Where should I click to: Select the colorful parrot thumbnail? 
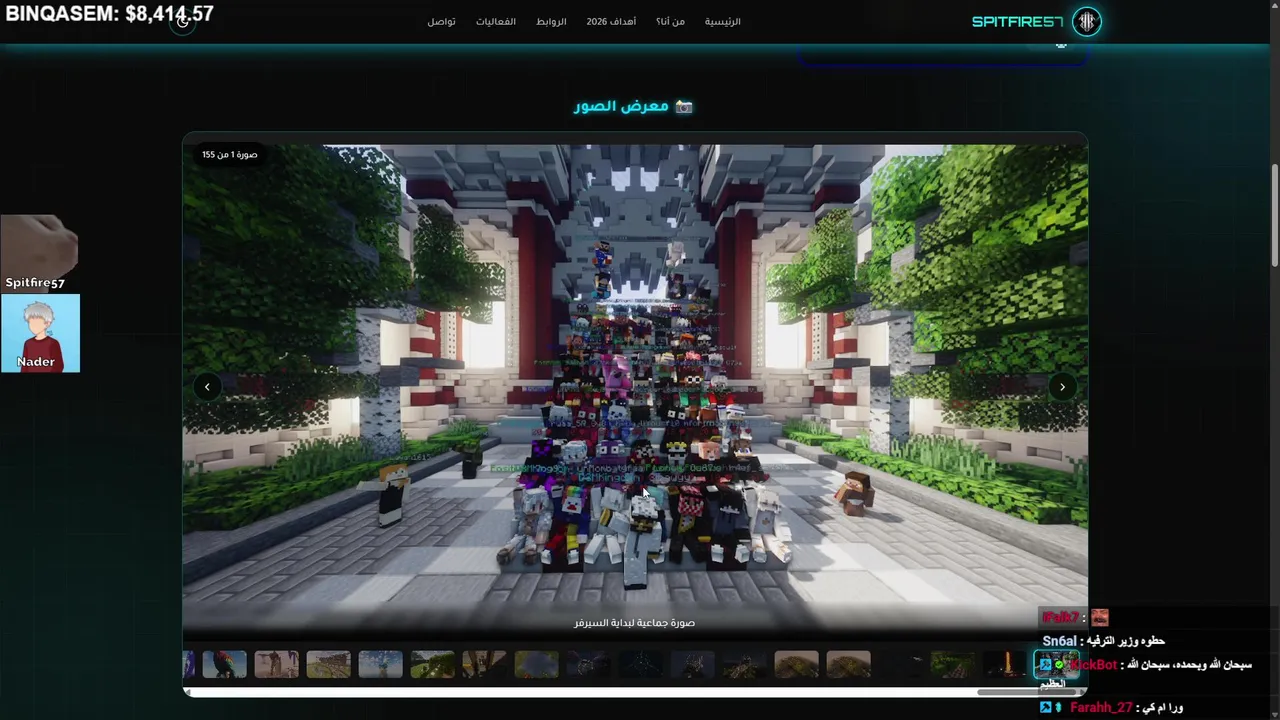pos(224,664)
